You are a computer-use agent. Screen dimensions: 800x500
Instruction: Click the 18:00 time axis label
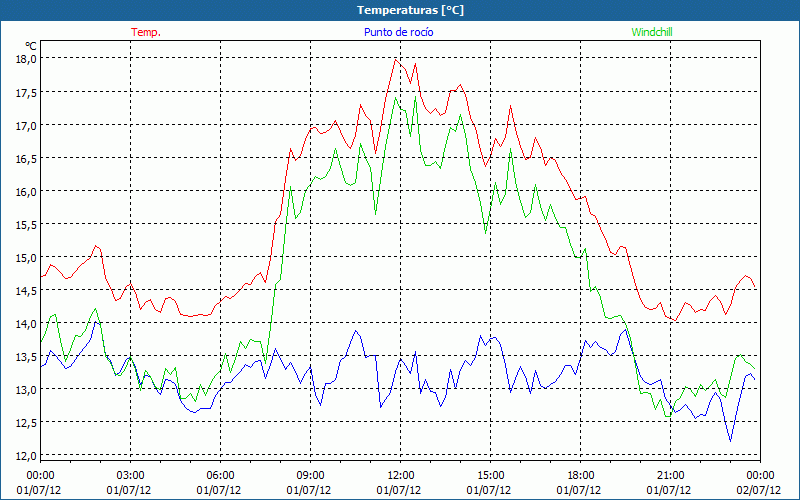click(x=581, y=475)
